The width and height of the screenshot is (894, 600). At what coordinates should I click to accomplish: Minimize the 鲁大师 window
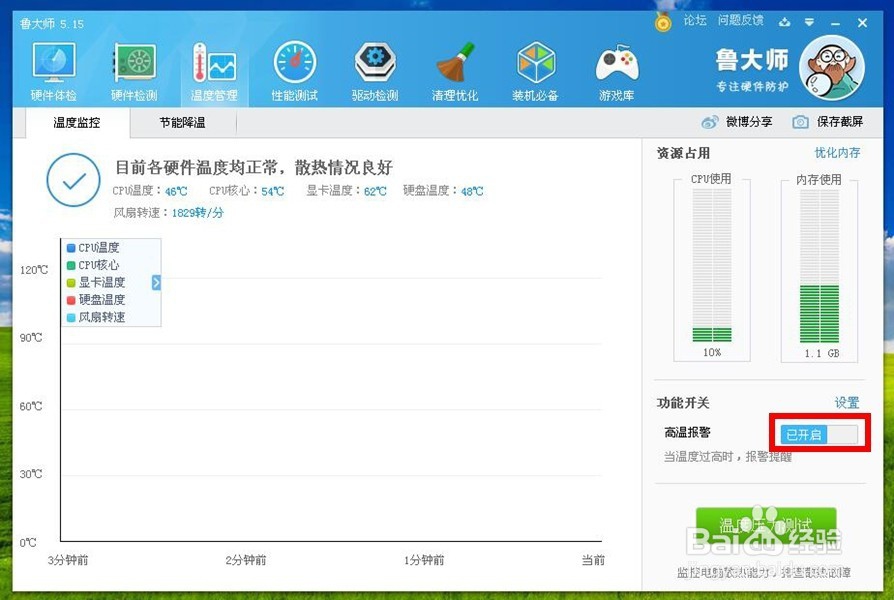tap(836, 23)
